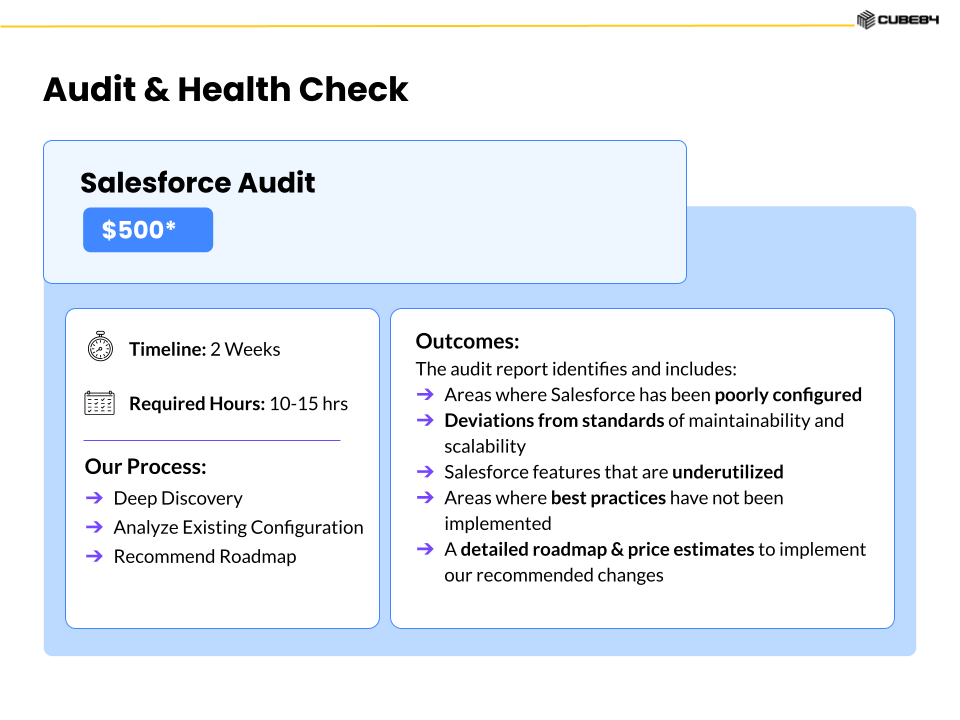Select the Audit & Health Check title
960x720 pixels.
[x=225, y=89]
